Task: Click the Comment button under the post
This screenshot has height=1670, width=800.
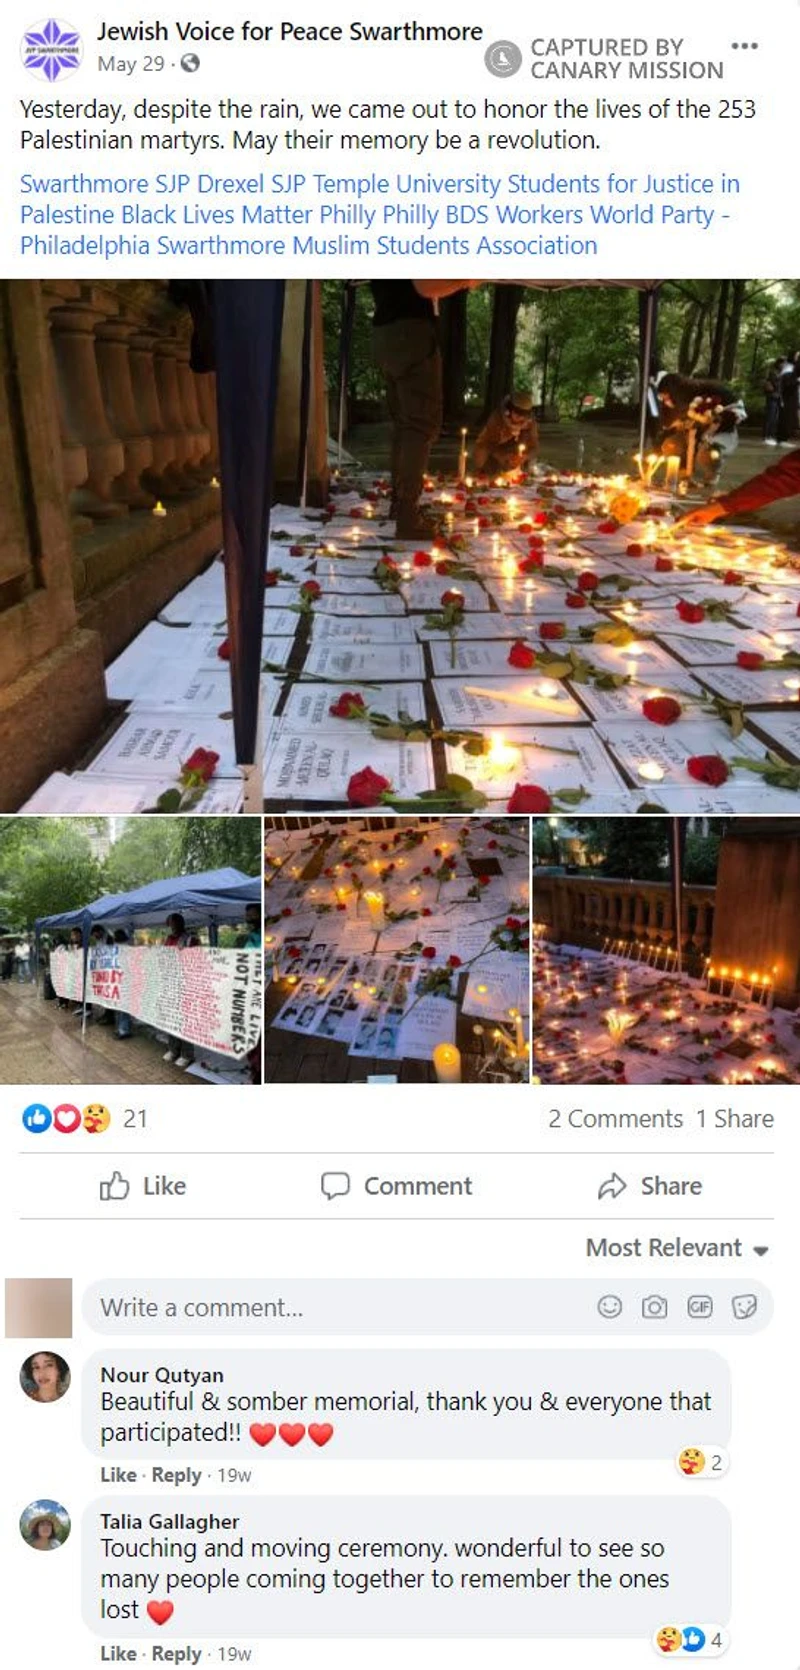Action: pyautogui.click(x=396, y=1186)
